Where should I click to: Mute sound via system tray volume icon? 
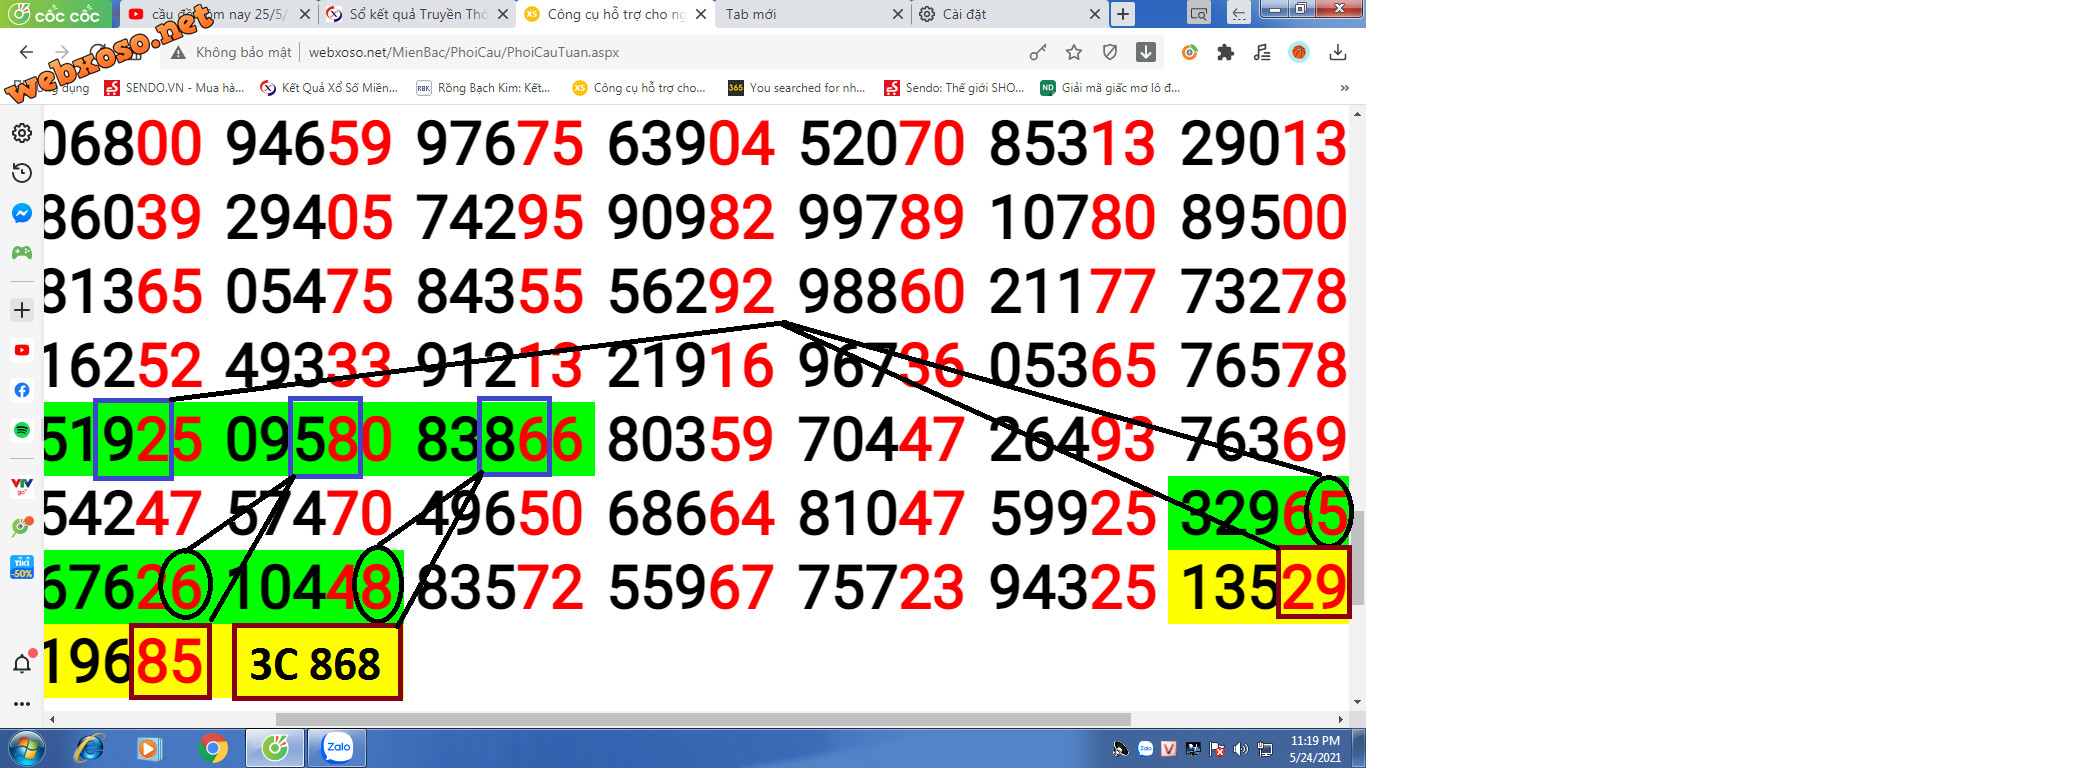[1241, 749]
